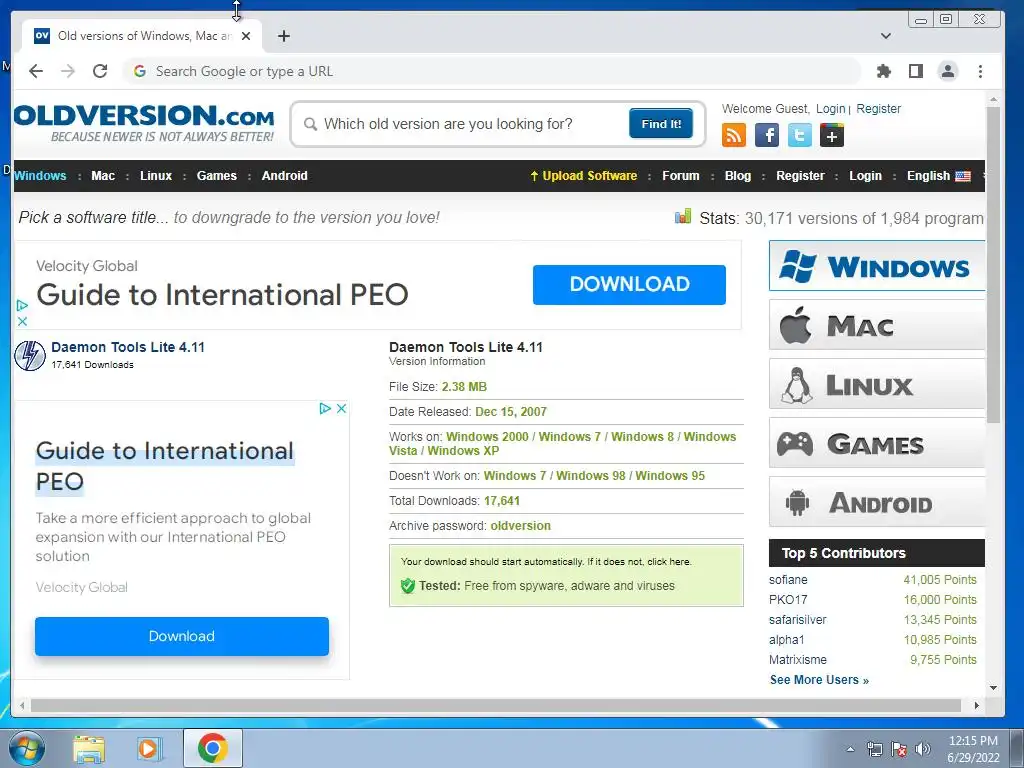Open Windows Media Player from taskbar
The image size is (1024, 768).
pyautogui.click(x=150, y=748)
